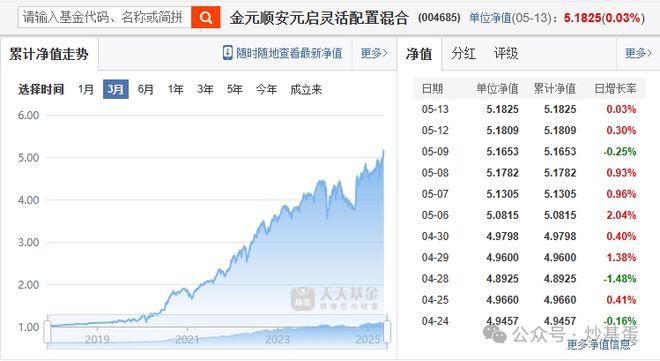660x361 pixels.
Task: Click the 日增长率 column header
Action: coord(615,88)
